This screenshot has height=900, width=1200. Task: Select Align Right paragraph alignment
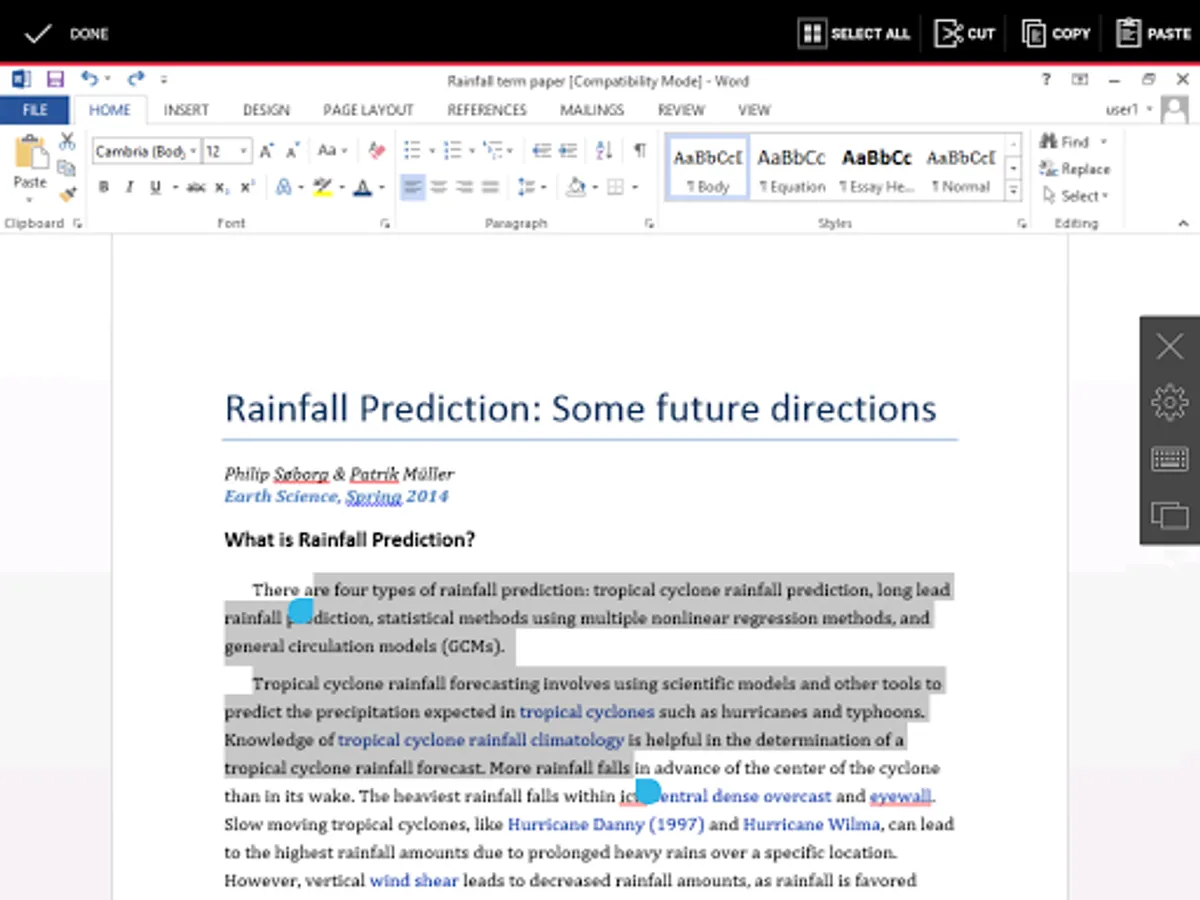click(464, 187)
